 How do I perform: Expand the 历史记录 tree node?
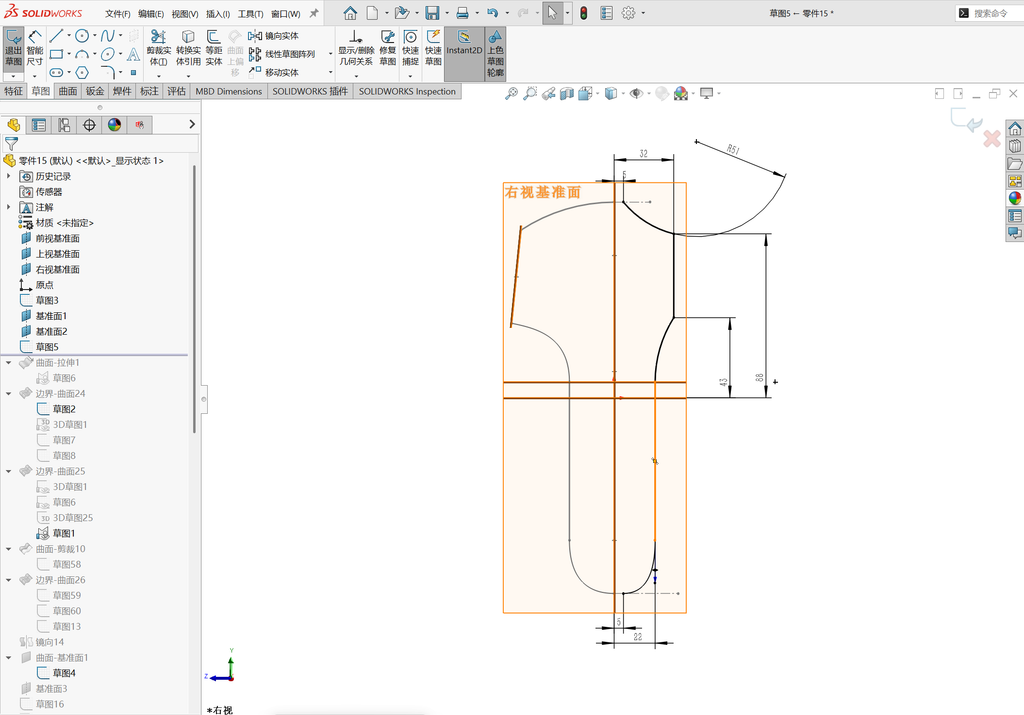coord(8,176)
